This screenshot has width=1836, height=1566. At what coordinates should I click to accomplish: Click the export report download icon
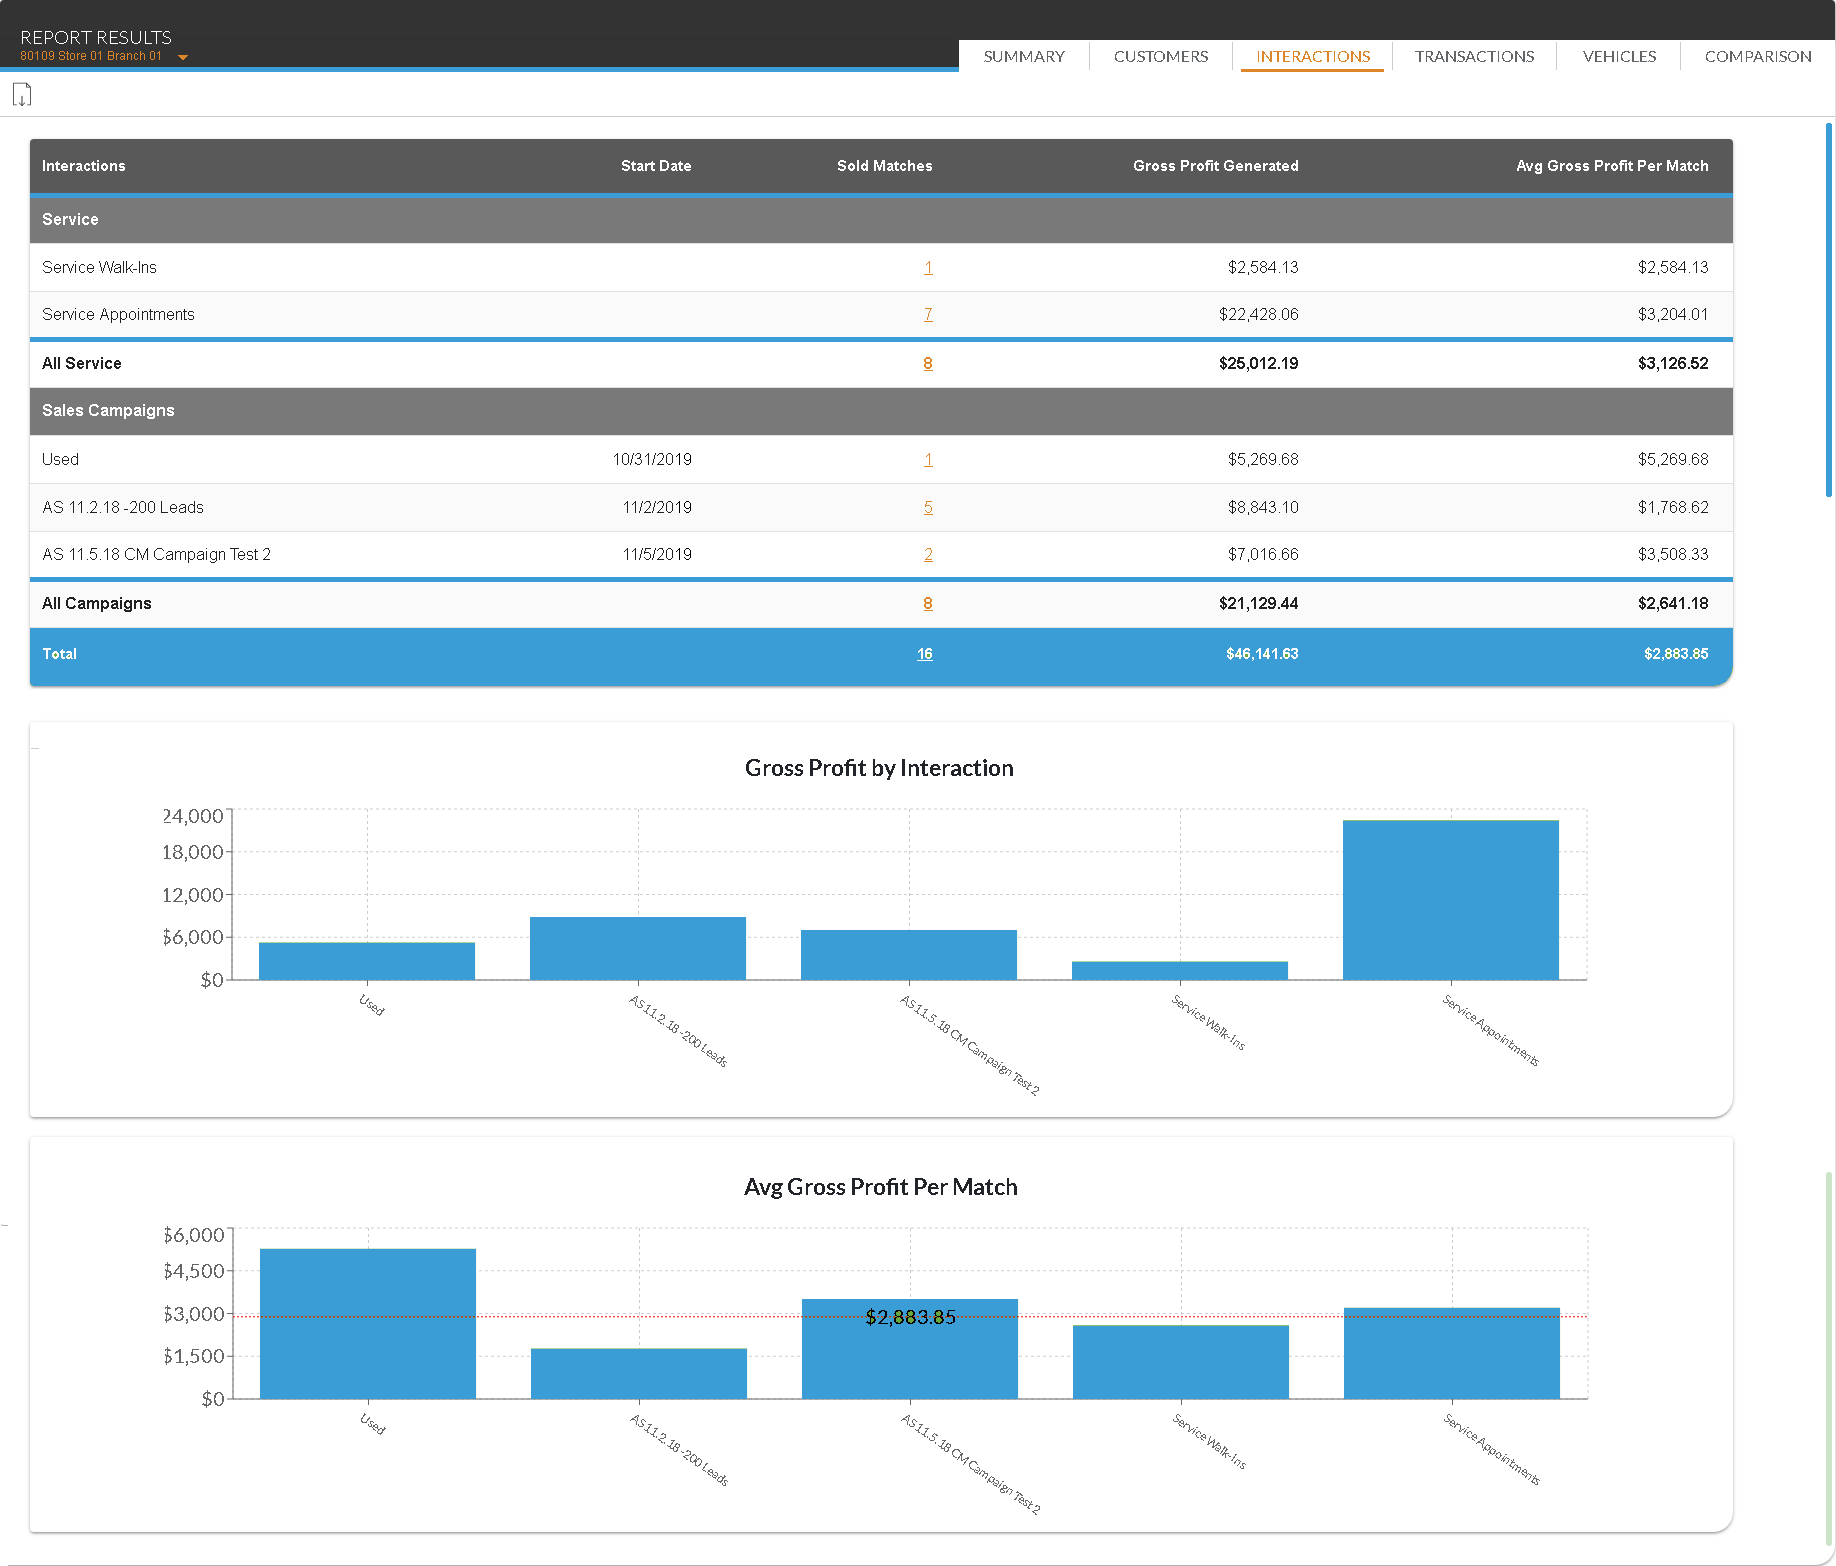22,95
